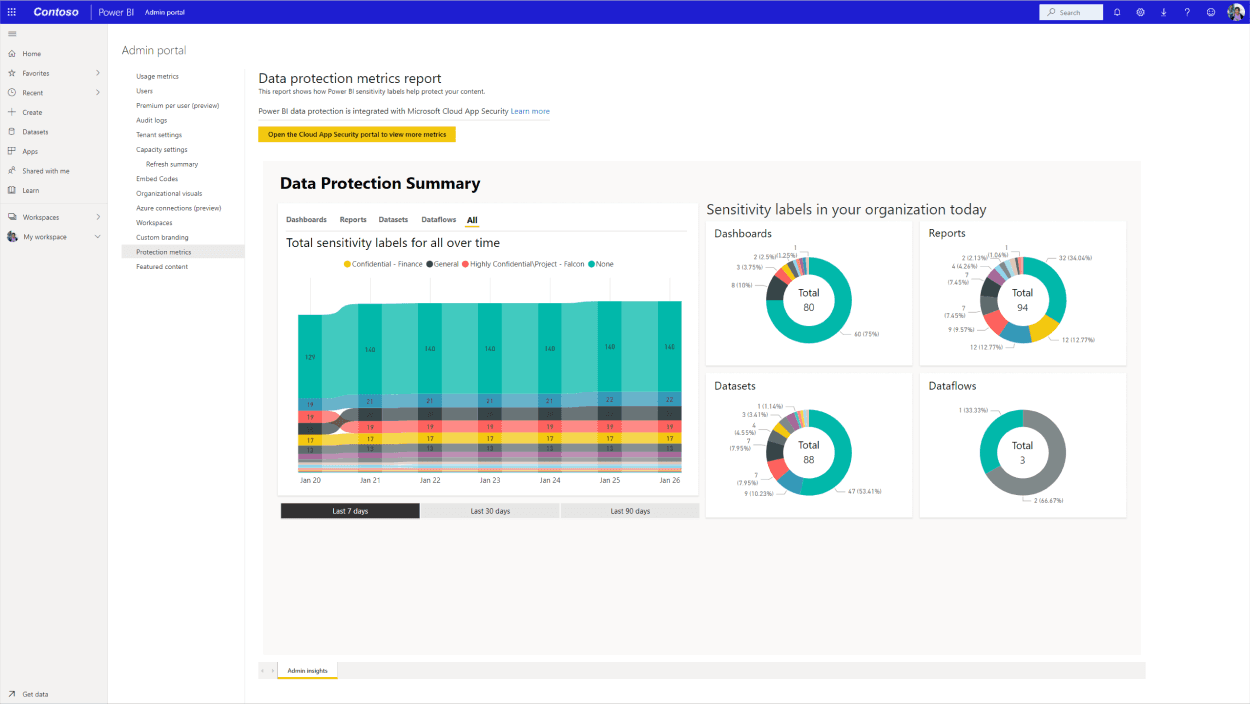Click the download arrow icon
The width and height of the screenshot is (1250, 704).
click(1163, 12)
